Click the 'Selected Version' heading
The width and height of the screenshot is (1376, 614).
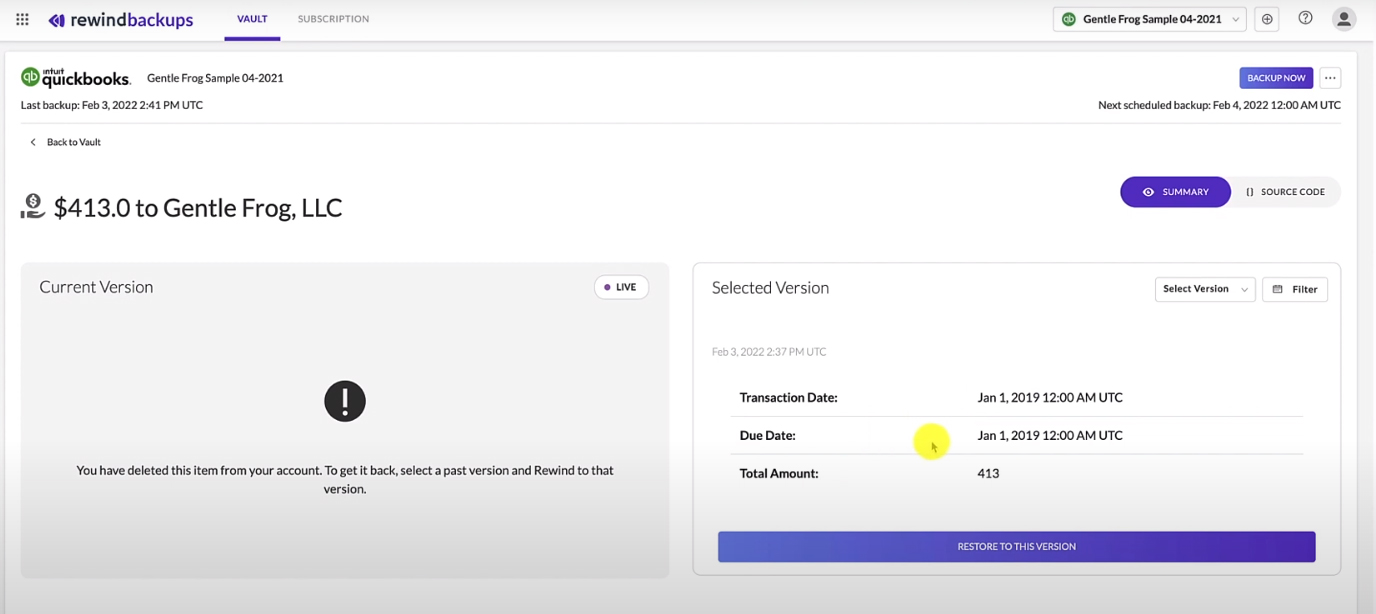click(x=770, y=288)
